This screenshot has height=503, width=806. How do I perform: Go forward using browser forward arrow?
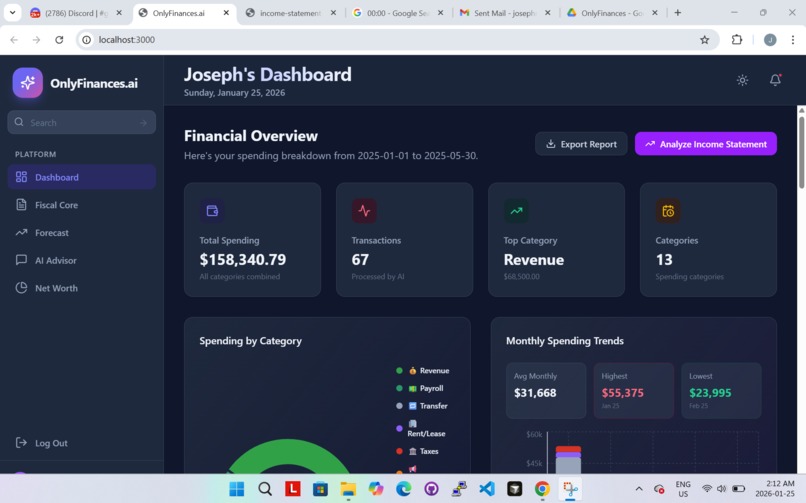coord(36,40)
